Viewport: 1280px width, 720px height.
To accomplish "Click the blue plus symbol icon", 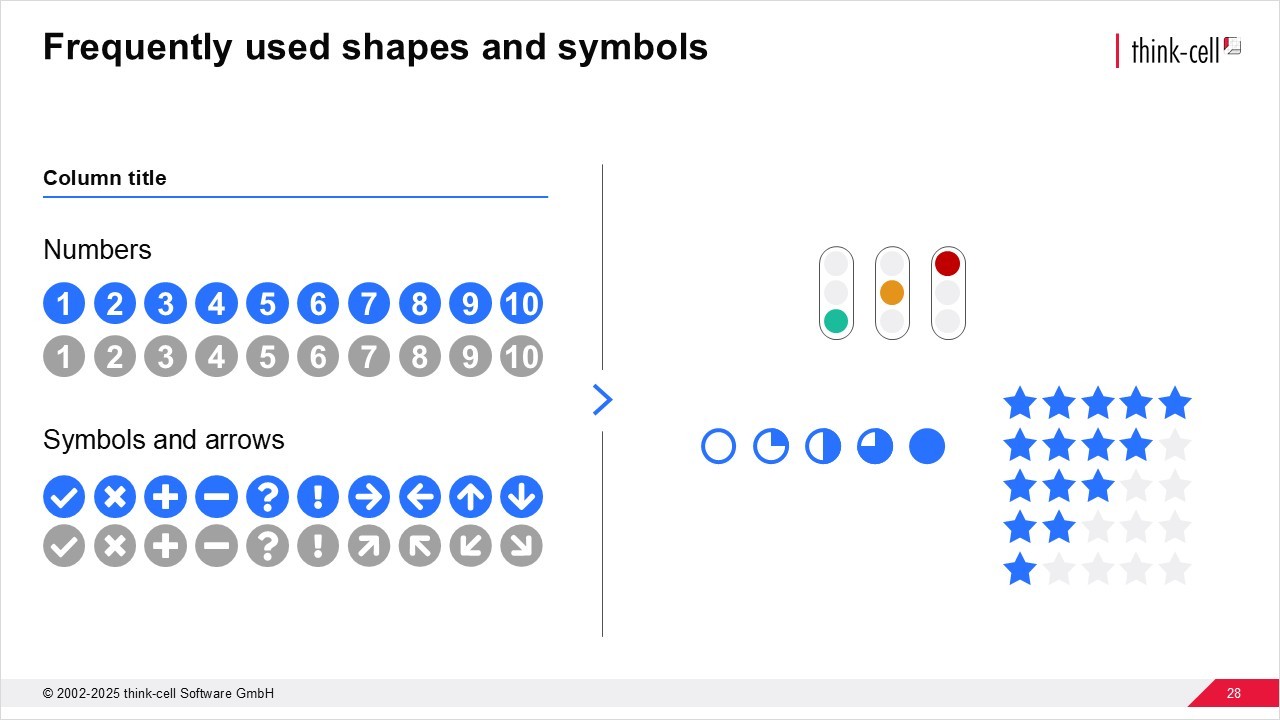I will click(165, 496).
